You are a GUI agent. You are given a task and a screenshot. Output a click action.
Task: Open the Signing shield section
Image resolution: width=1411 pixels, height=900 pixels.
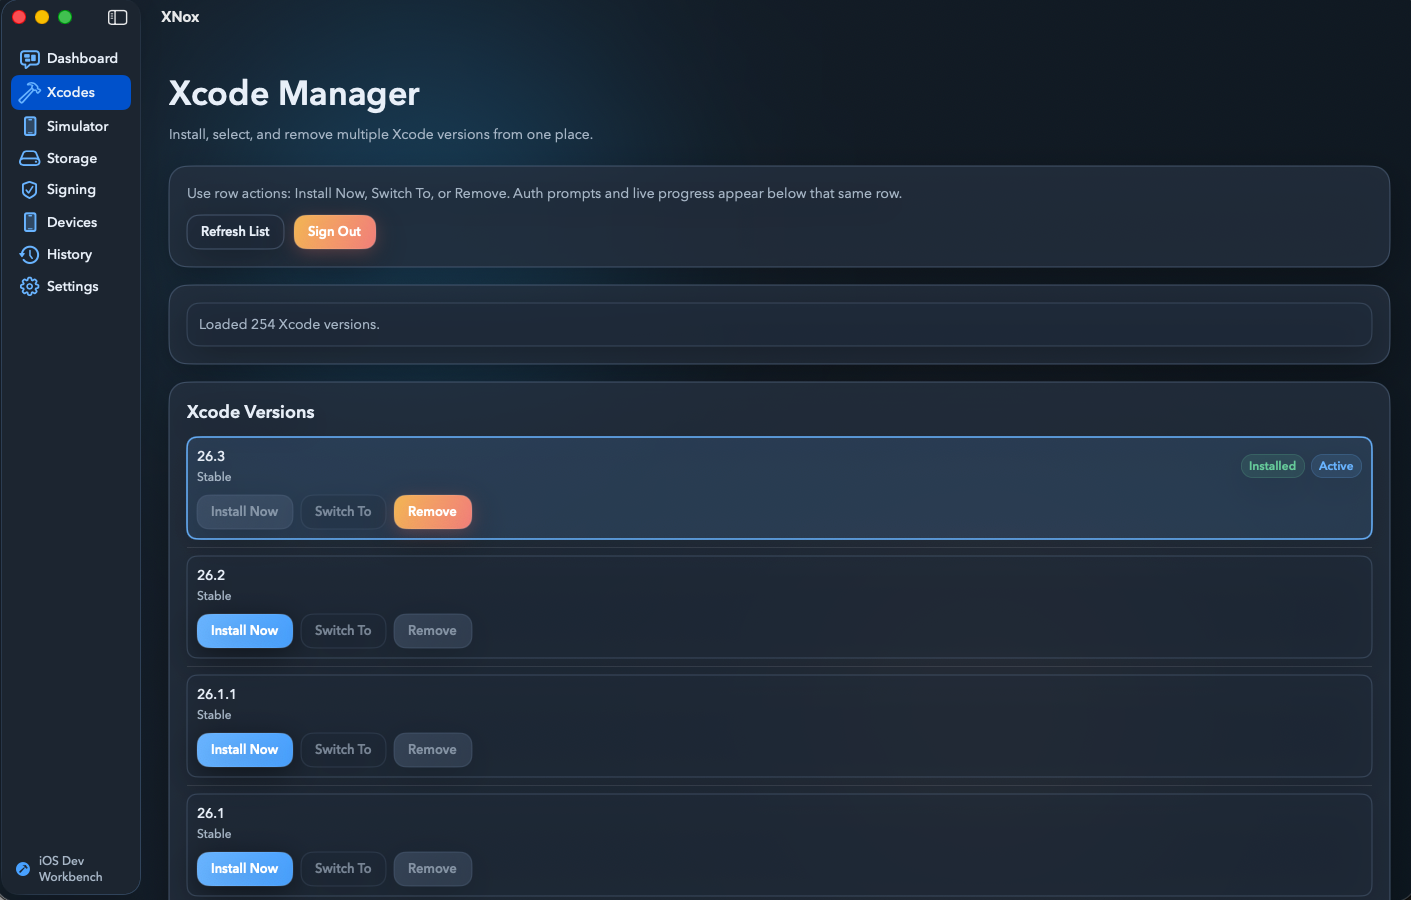click(70, 190)
